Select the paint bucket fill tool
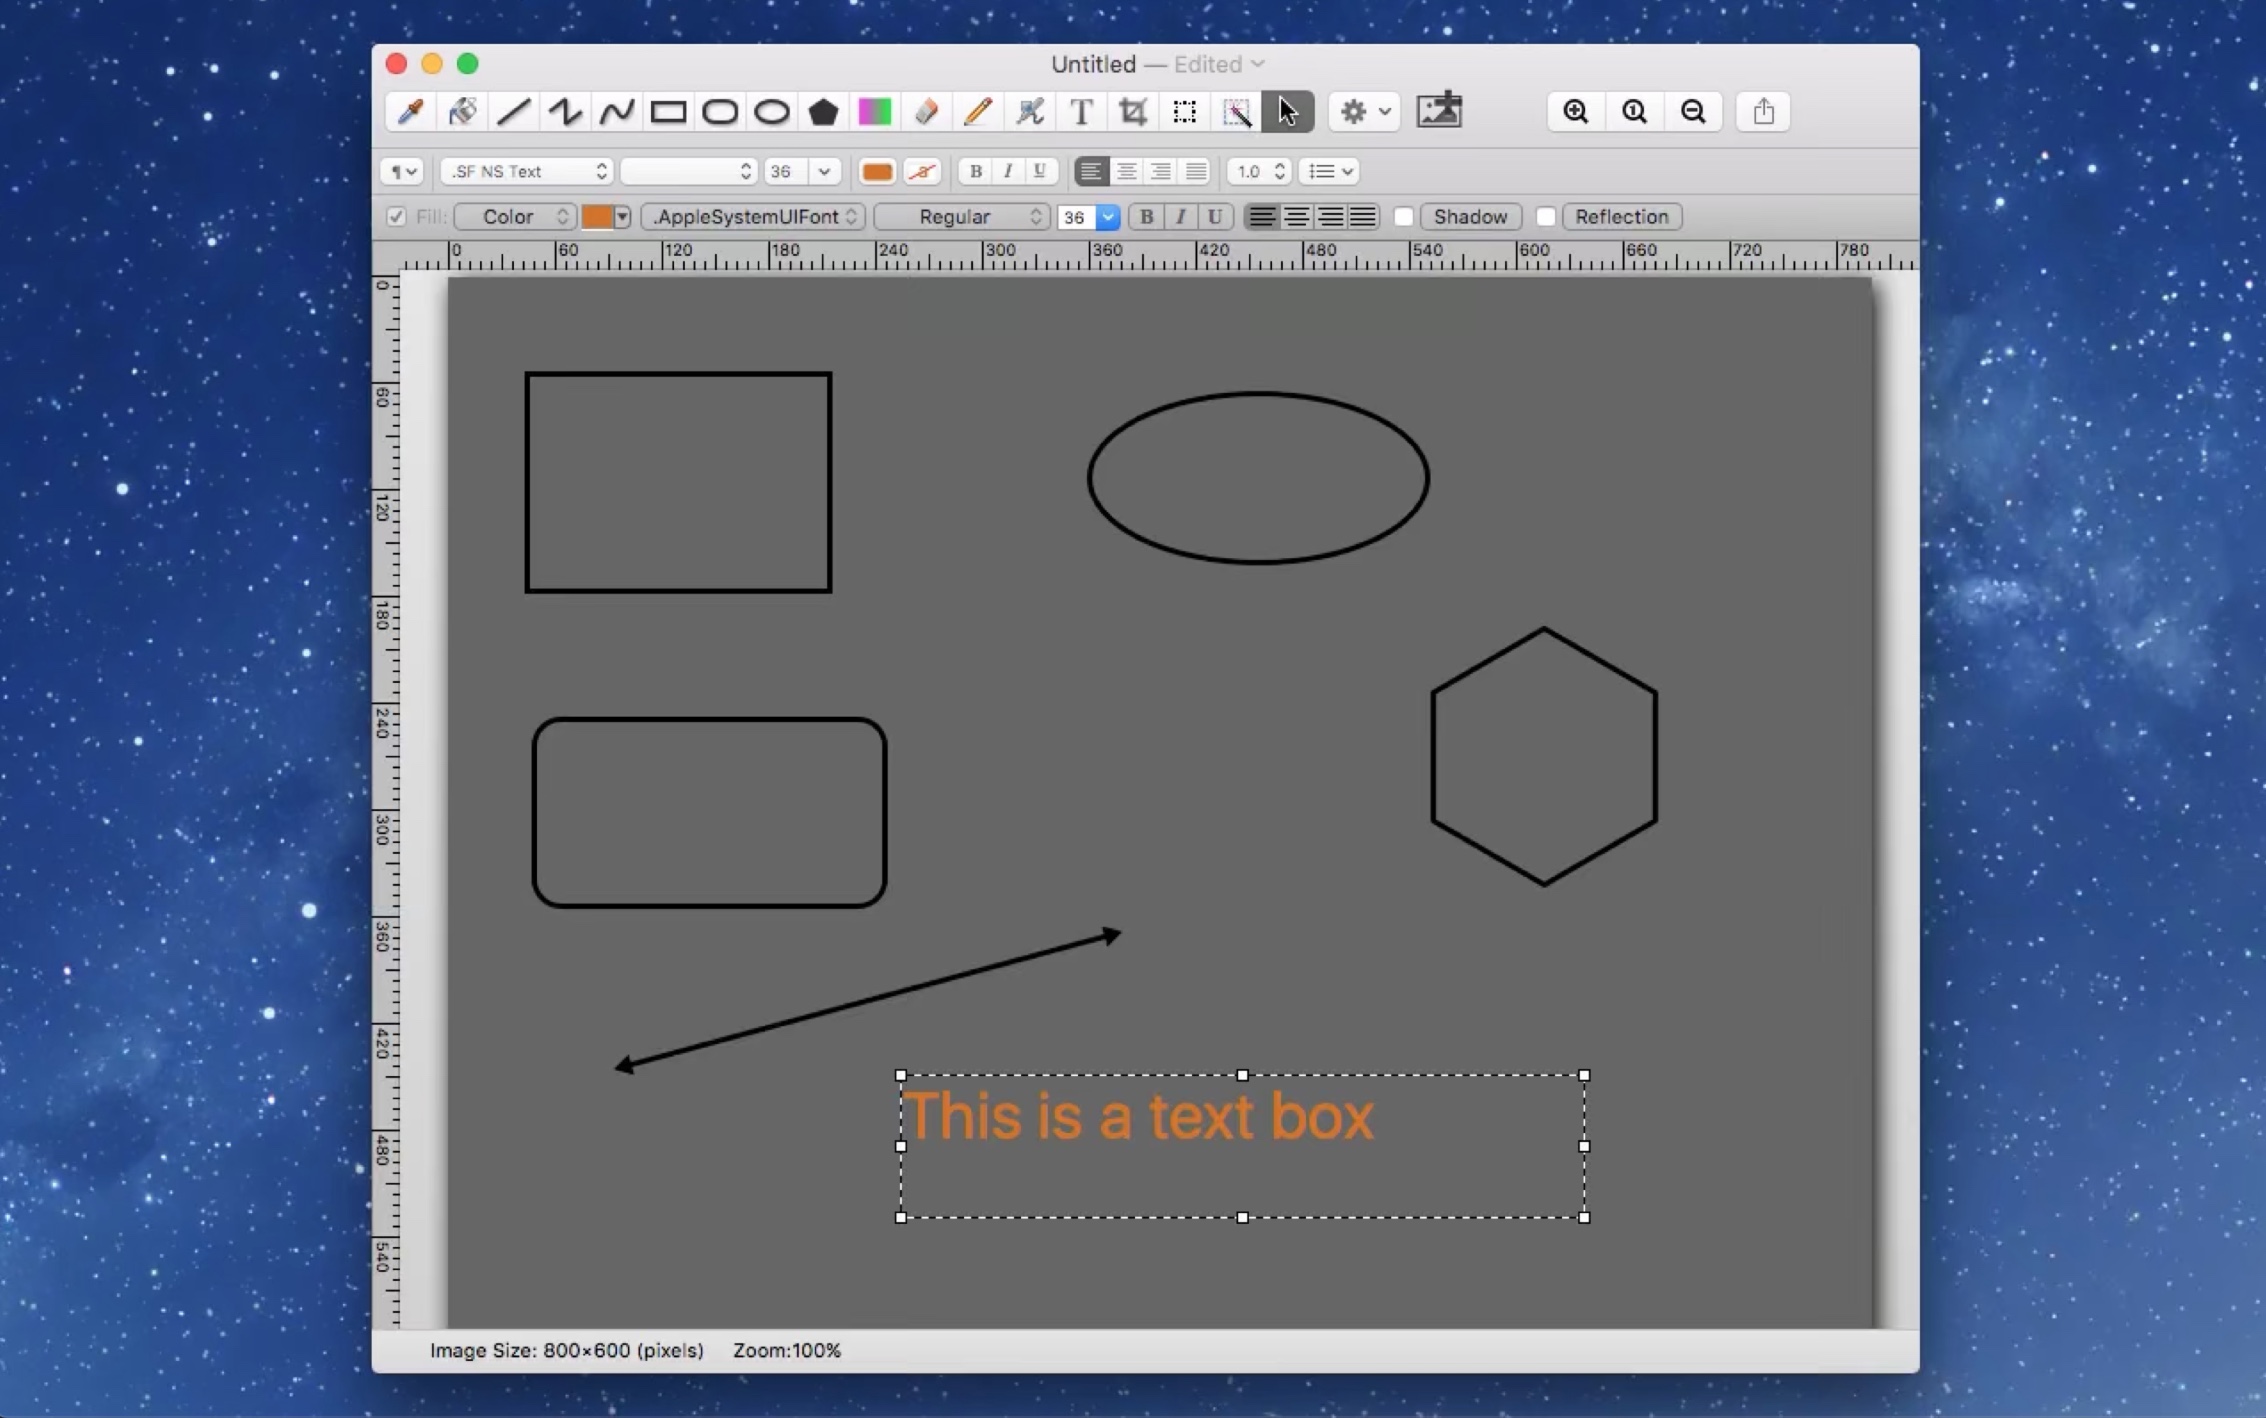The image size is (2266, 1418). pos(462,111)
